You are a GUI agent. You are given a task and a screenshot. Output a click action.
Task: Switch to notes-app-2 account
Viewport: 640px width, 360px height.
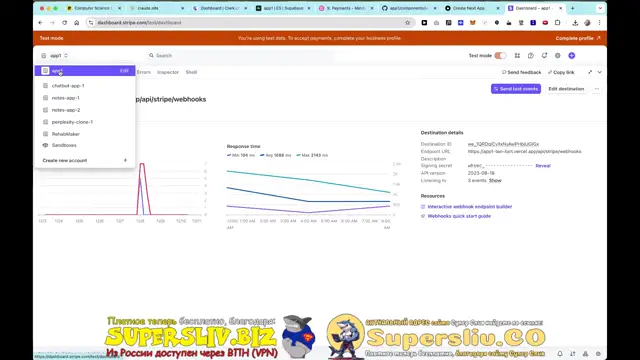[x=66, y=110]
